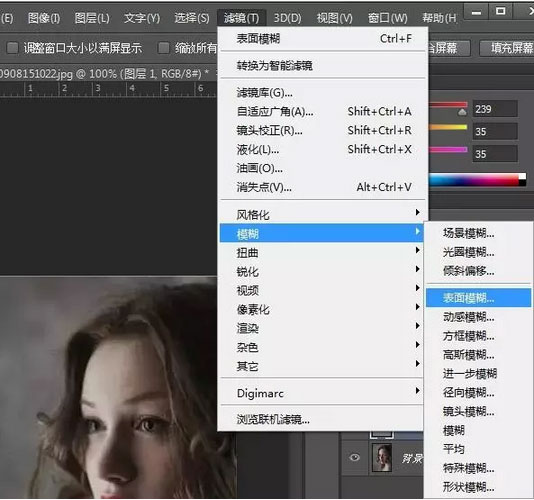Open 液化(L)... filter
534x500 pixels.
323,149
